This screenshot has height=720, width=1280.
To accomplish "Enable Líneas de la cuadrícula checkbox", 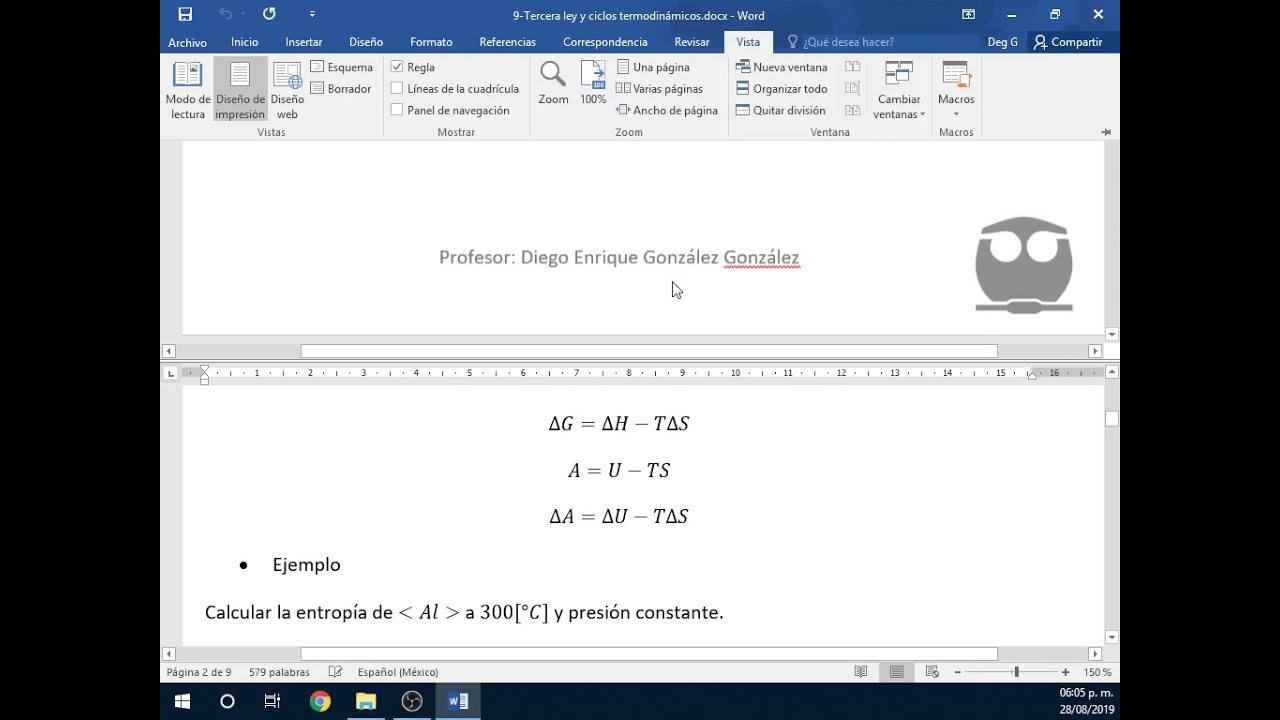I will click(x=397, y=89).
